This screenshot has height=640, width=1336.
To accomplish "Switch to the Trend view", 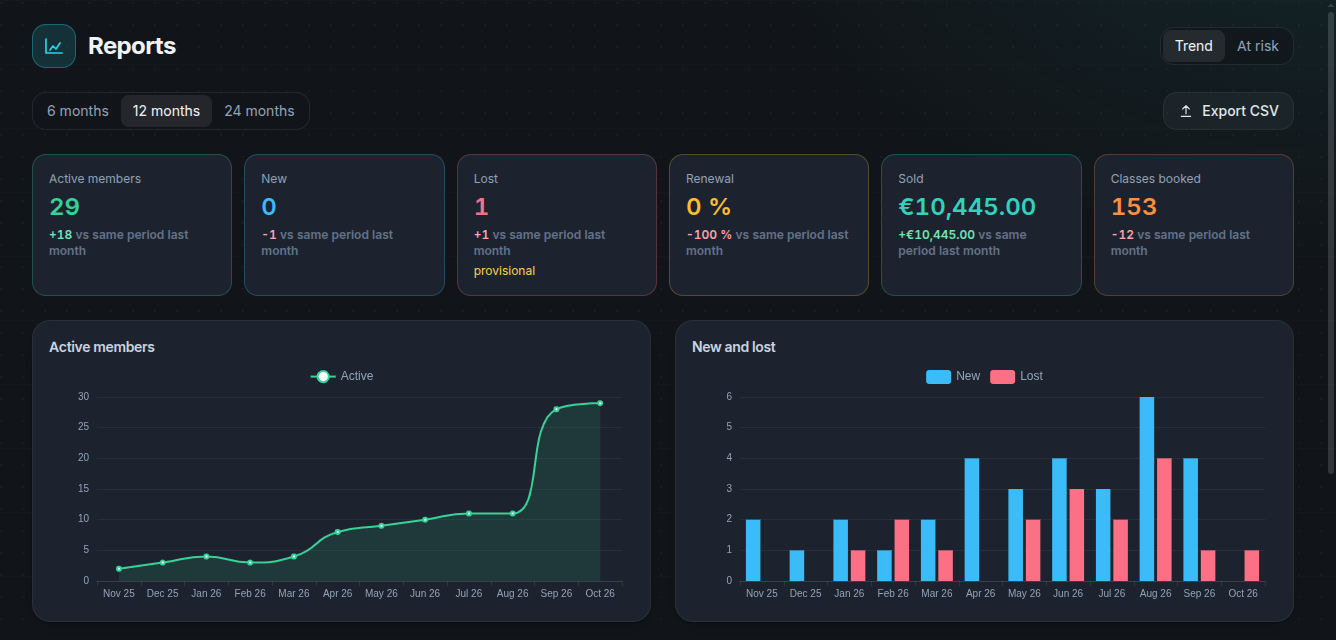I will tap(1194, 46).
